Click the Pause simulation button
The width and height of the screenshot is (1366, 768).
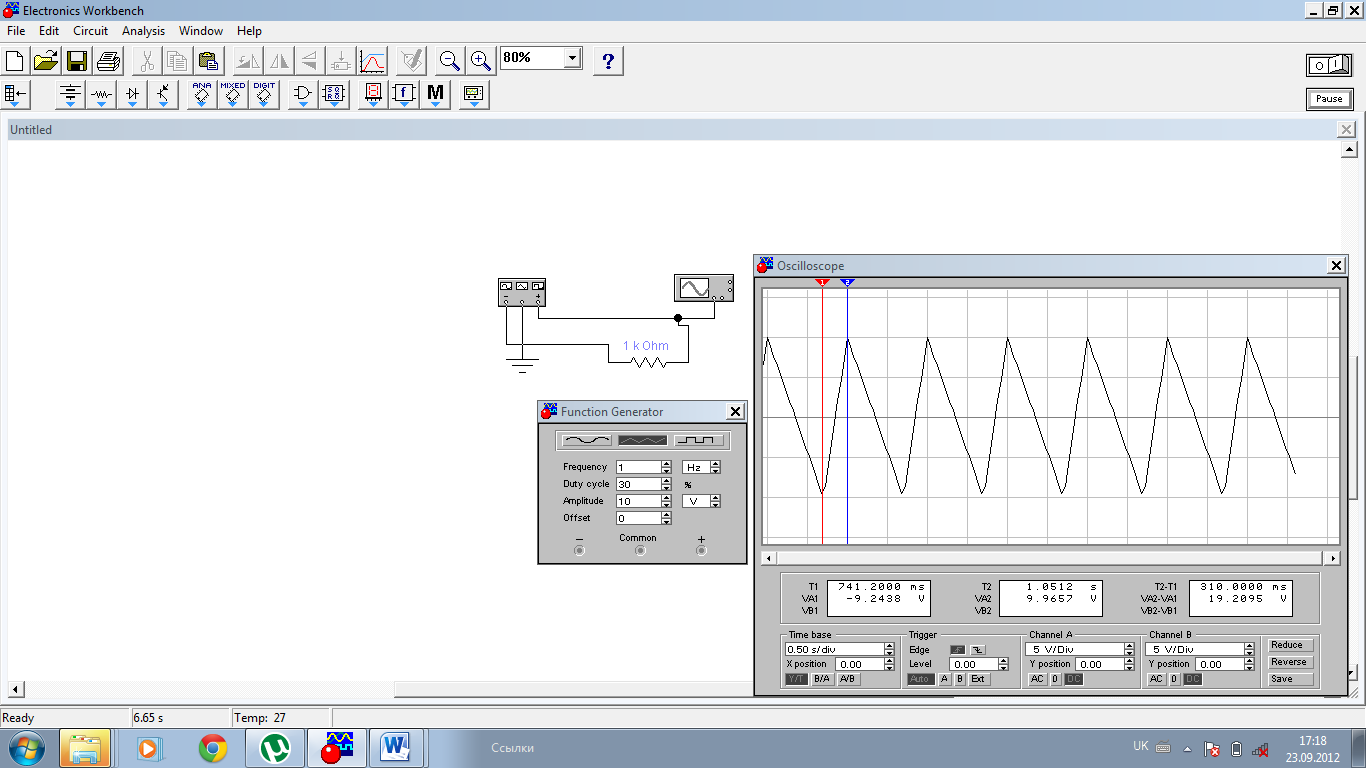tap(1329, 99)
